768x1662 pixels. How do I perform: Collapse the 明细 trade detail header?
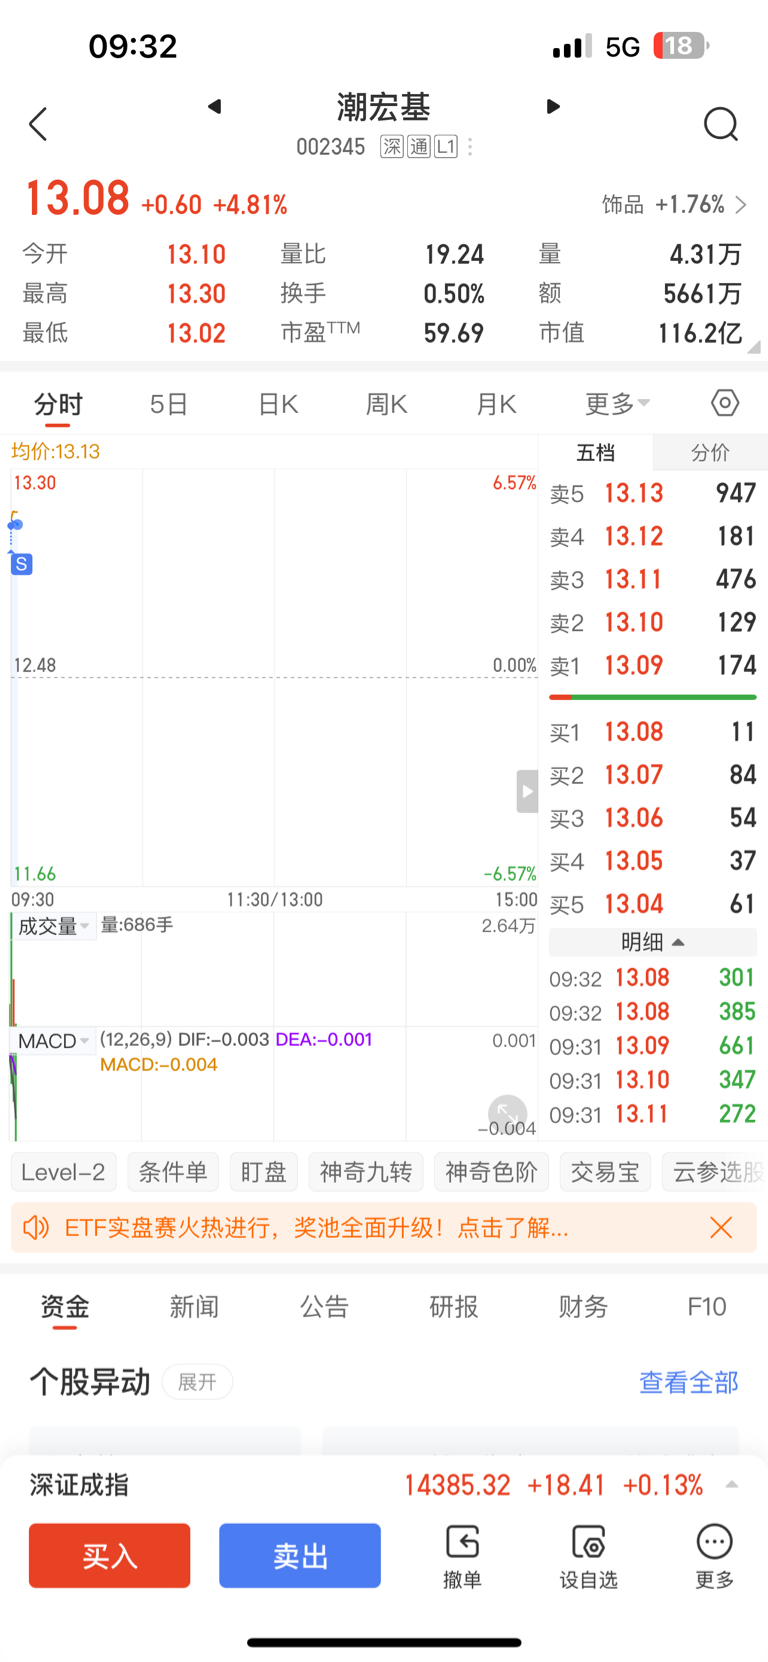pos(653,942)
